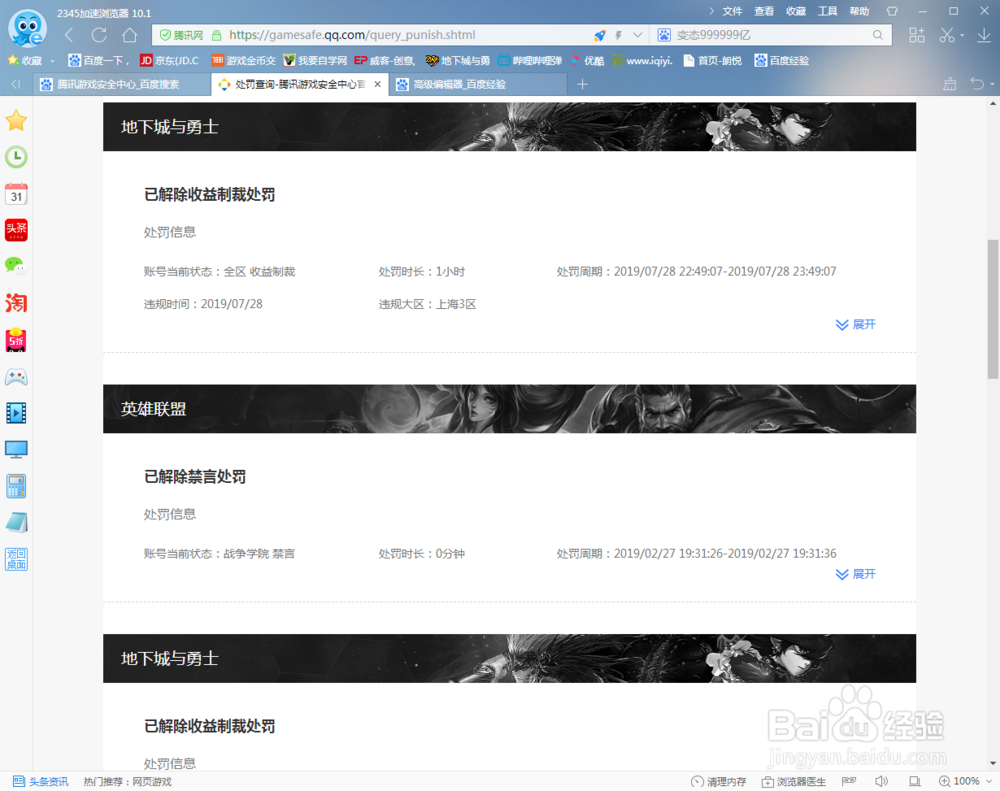Viewport: 1000px width, 791px height.
Task: Click 网页游戏 recommended link
Action: [x=152, y=781]
